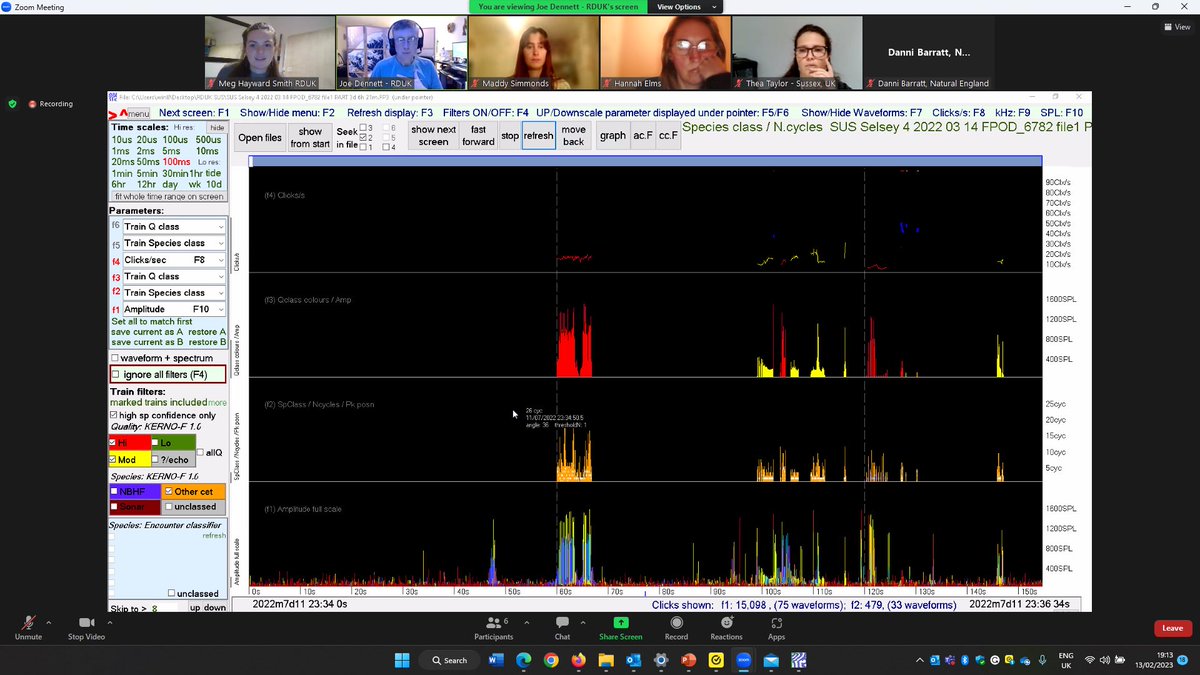Toggle high sp confidence only checkbox
Image resolution: width=1200 pixels, height=675 pixels.
(114, 415)
